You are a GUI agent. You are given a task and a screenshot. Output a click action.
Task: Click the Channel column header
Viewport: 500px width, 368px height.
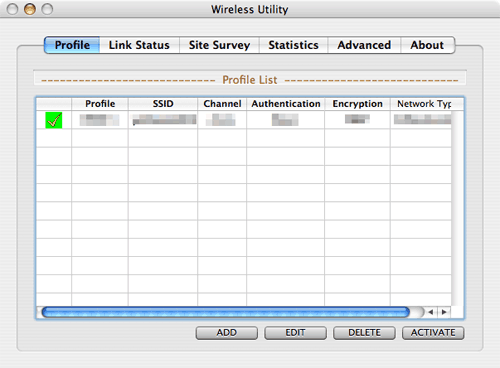(222, 104)
